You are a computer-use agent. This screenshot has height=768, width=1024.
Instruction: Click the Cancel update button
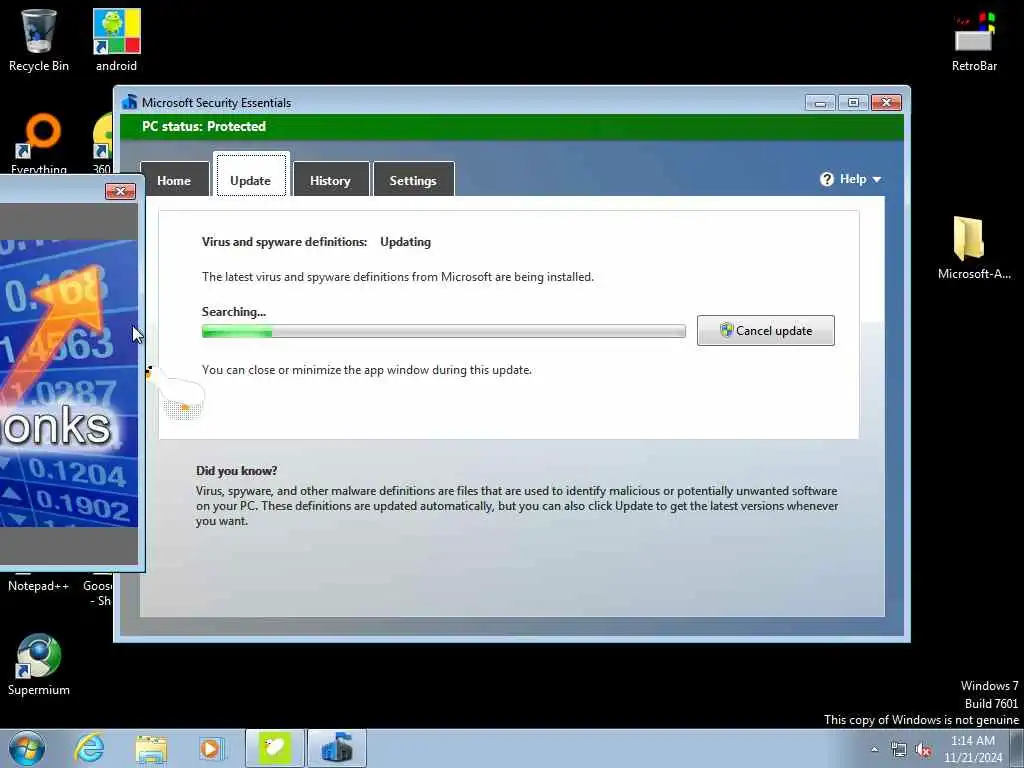click(765, 330)
